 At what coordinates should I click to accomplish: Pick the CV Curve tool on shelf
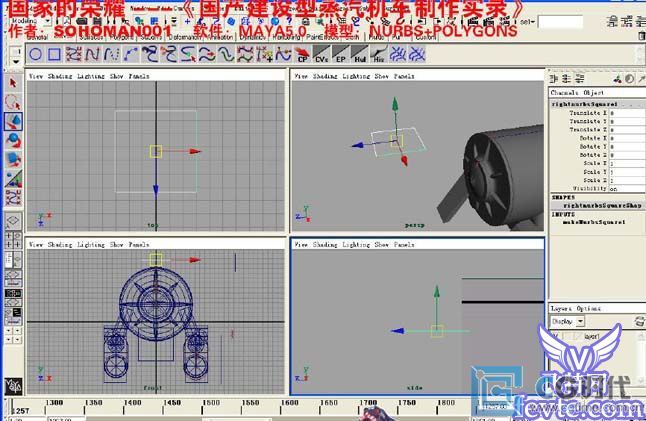(73, 54)
